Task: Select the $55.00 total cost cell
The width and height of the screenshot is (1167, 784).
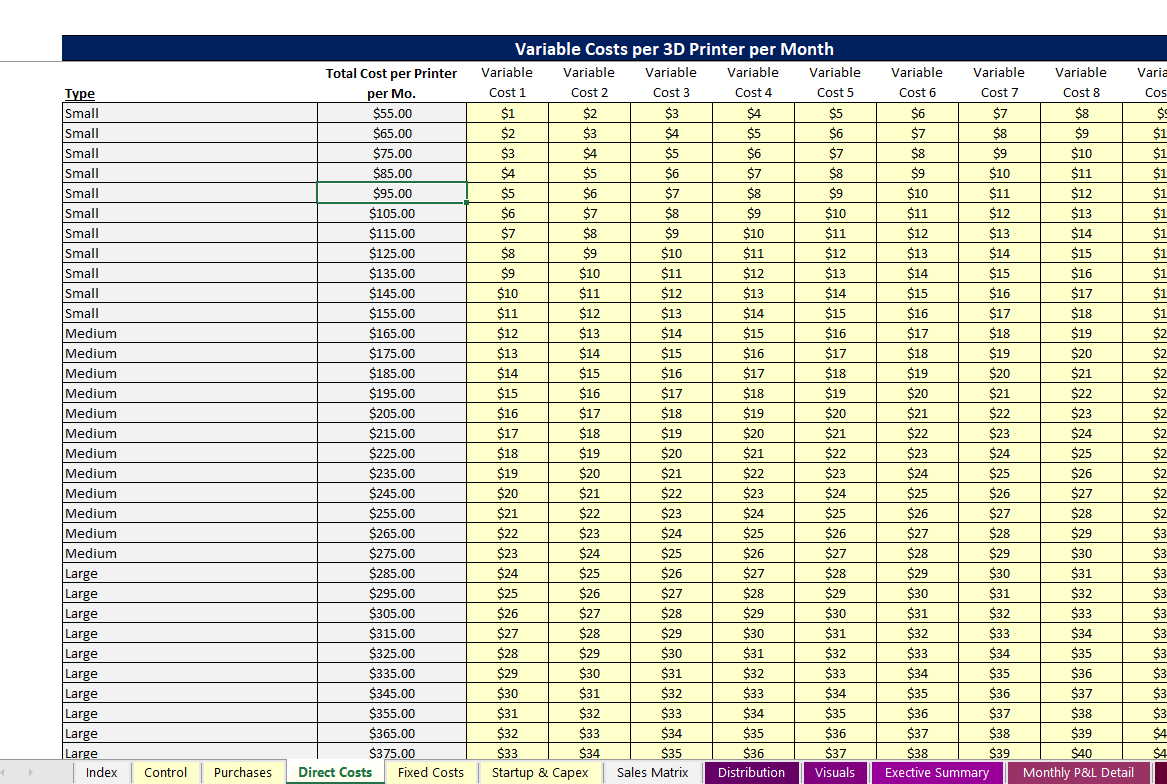Action: click(x=392, y=113)
